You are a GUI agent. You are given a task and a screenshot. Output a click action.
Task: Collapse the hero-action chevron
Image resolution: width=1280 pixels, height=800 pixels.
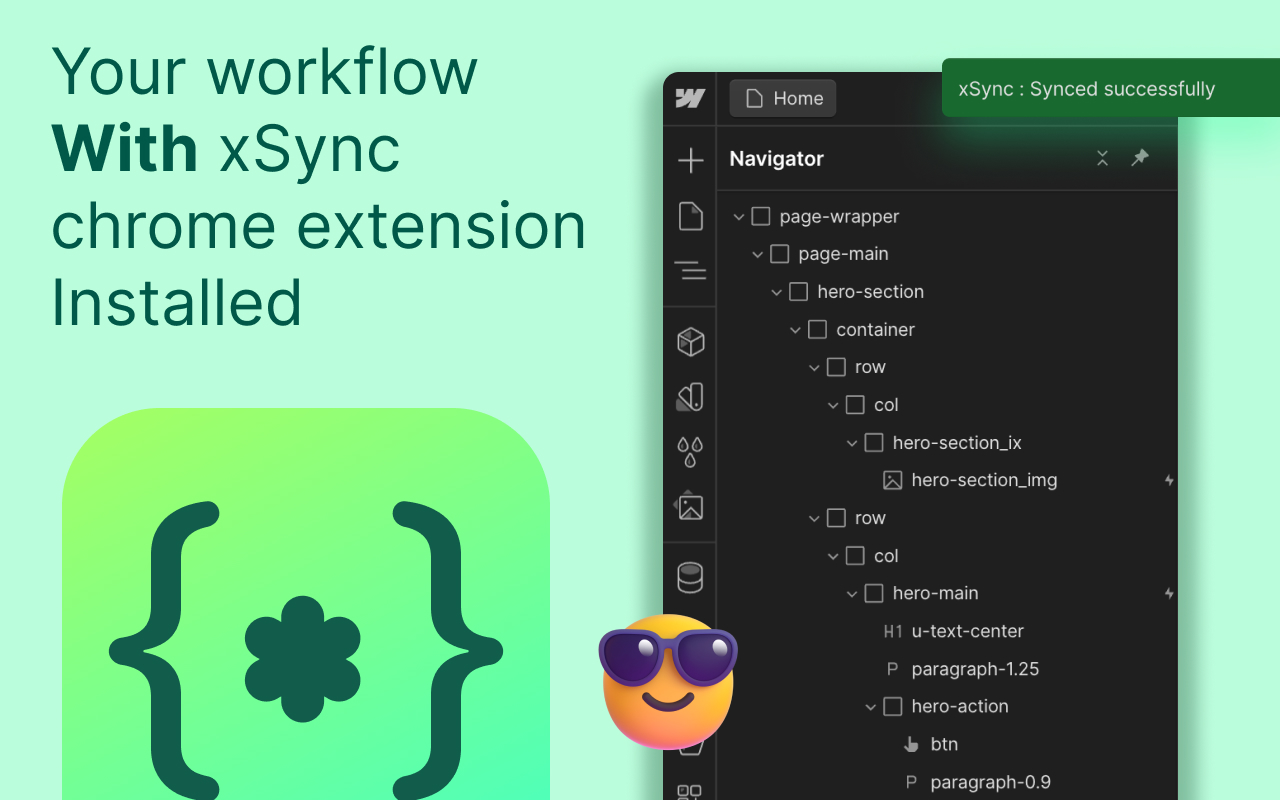(871, 707)
